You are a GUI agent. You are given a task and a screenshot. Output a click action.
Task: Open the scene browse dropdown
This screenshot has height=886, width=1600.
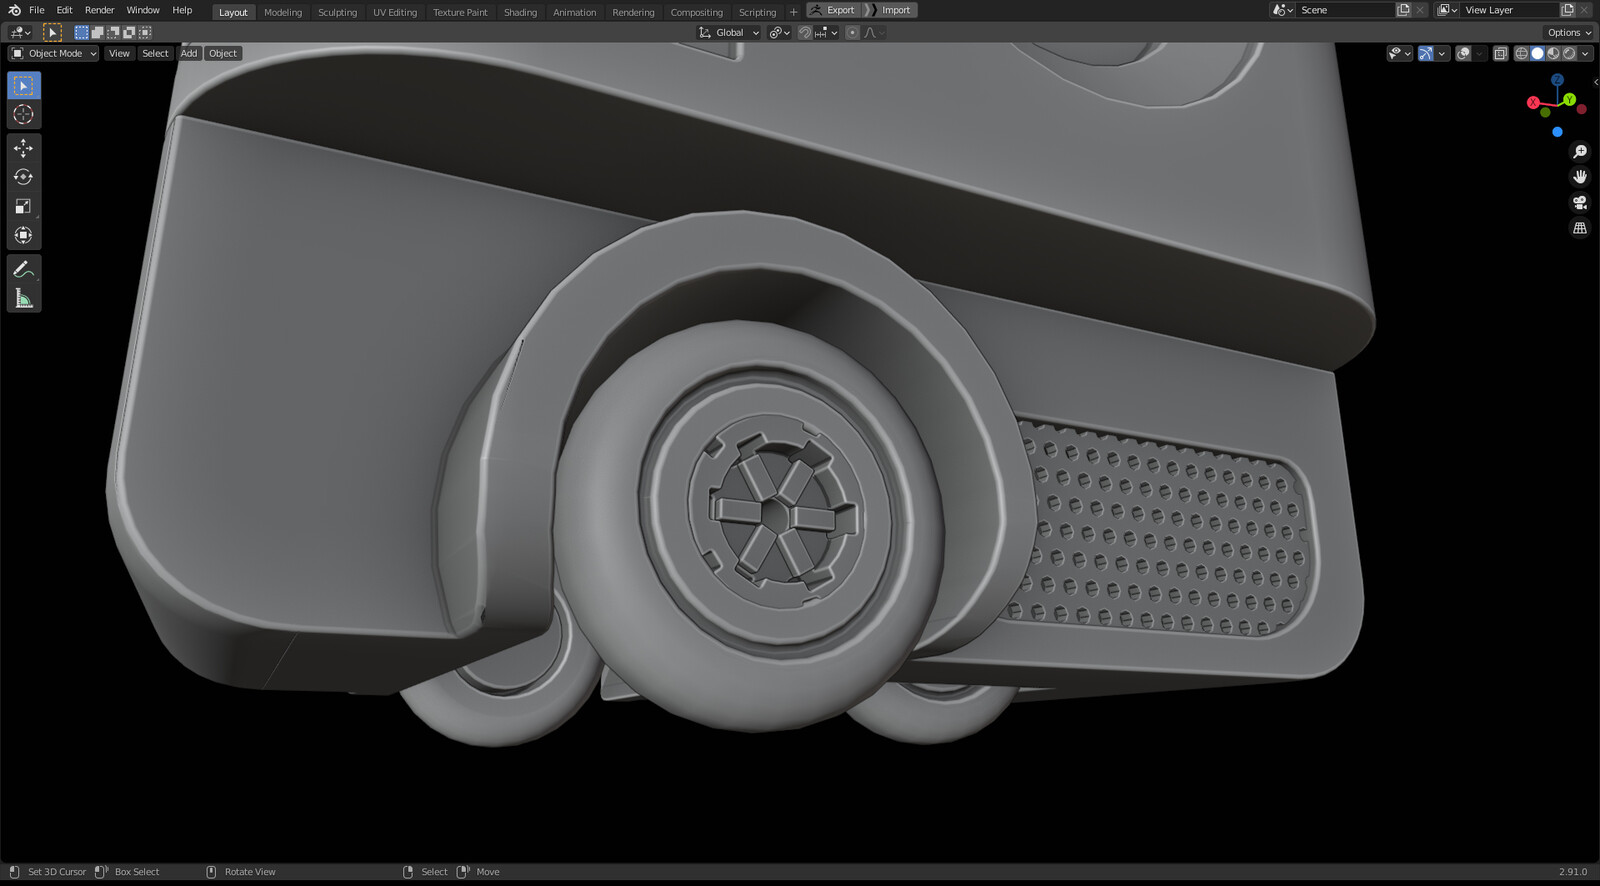point(1282,10)
